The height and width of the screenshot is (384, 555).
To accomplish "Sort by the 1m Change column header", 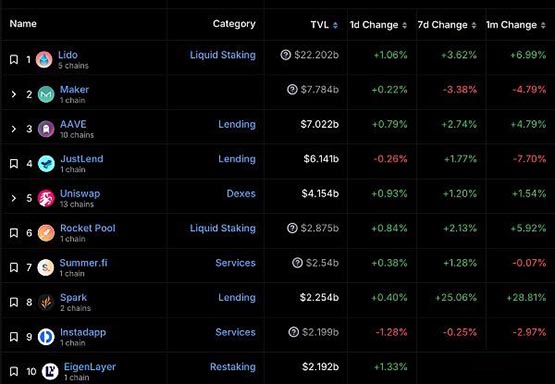I will tap(516, 25).
